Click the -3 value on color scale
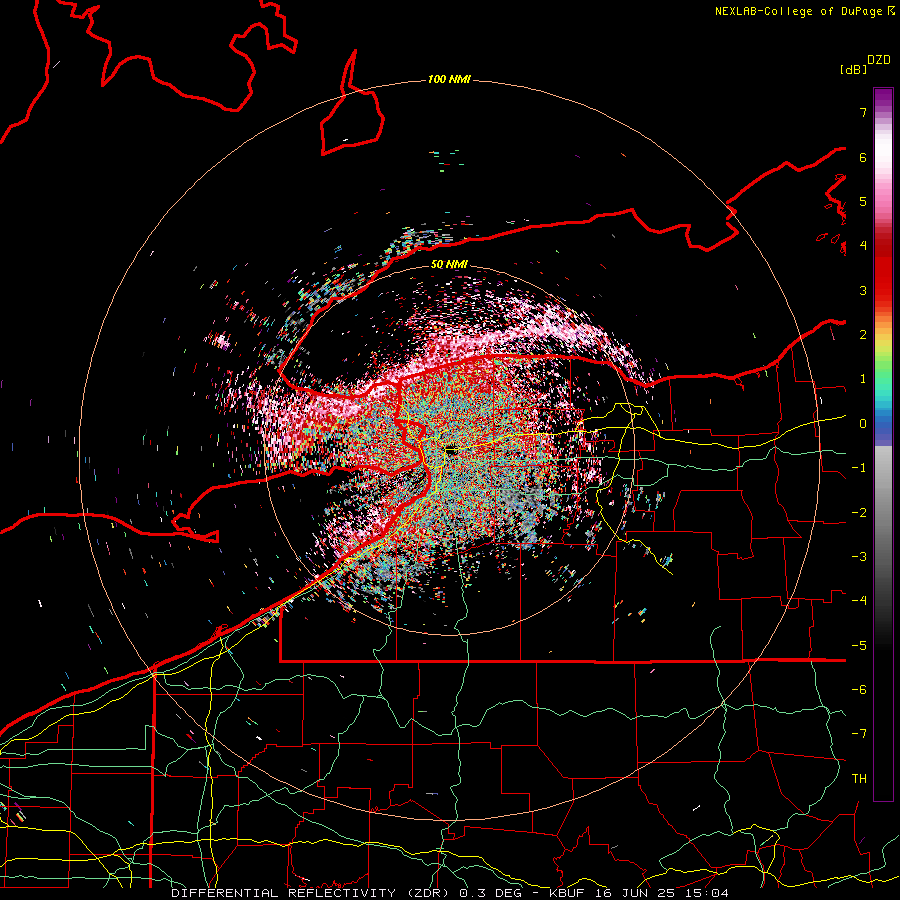The image size is (900, 900). [859, 557]
